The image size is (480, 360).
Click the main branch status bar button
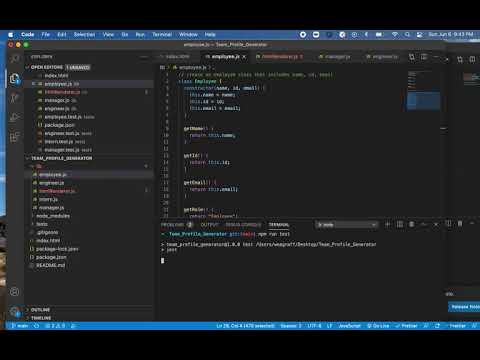point(20,326)
